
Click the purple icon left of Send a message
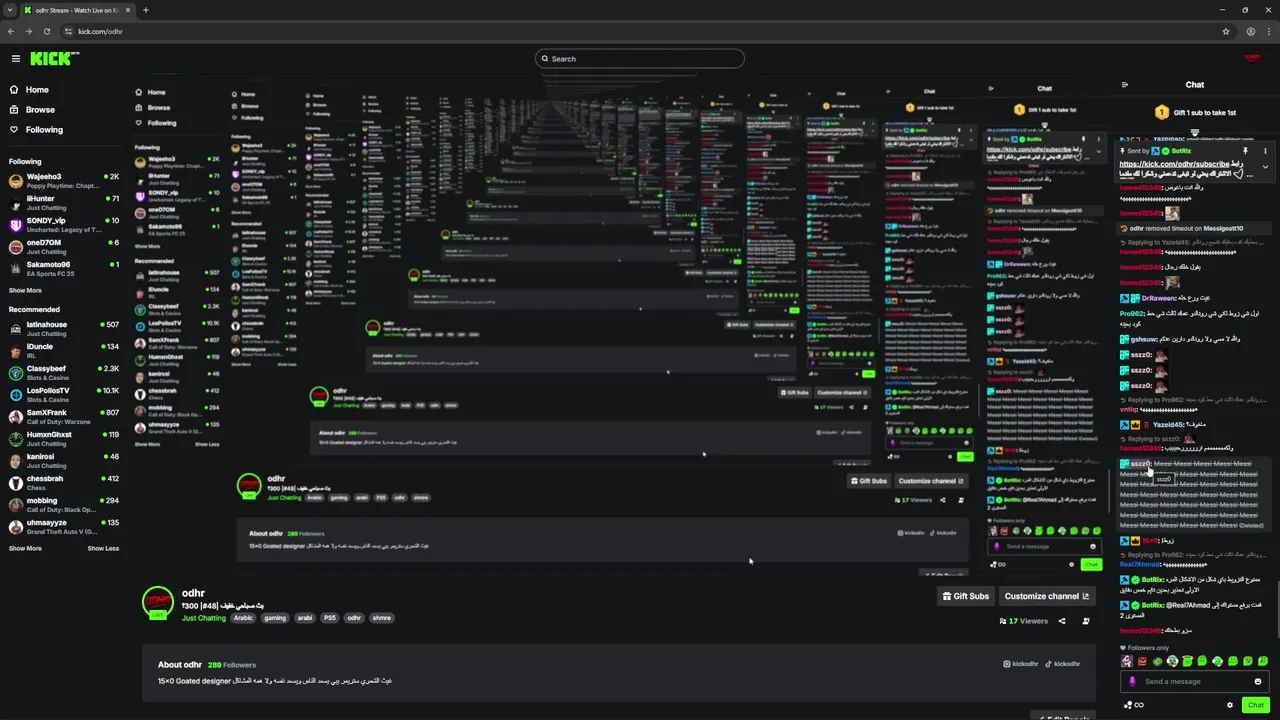[x=1132, y=681]
